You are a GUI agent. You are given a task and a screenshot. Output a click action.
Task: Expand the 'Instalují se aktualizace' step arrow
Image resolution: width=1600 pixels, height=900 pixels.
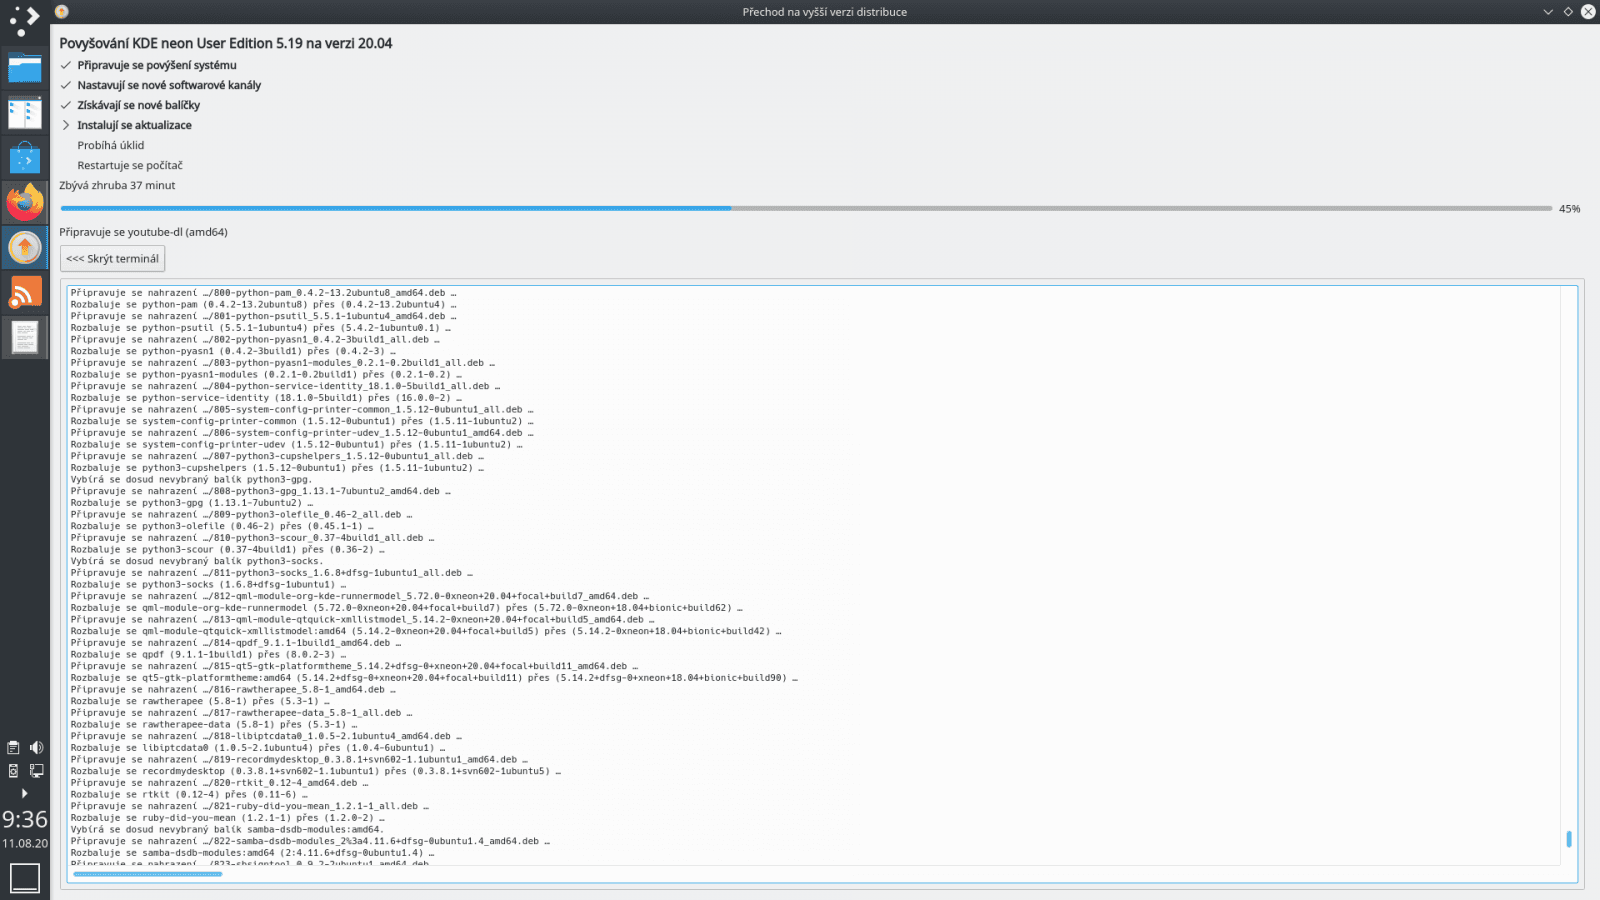tap(66, 125)
